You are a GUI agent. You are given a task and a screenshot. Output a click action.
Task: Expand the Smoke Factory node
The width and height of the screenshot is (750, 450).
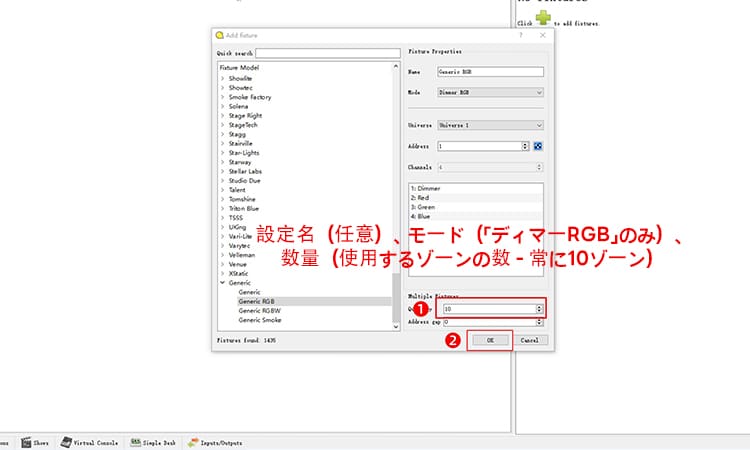pos(222,97)
